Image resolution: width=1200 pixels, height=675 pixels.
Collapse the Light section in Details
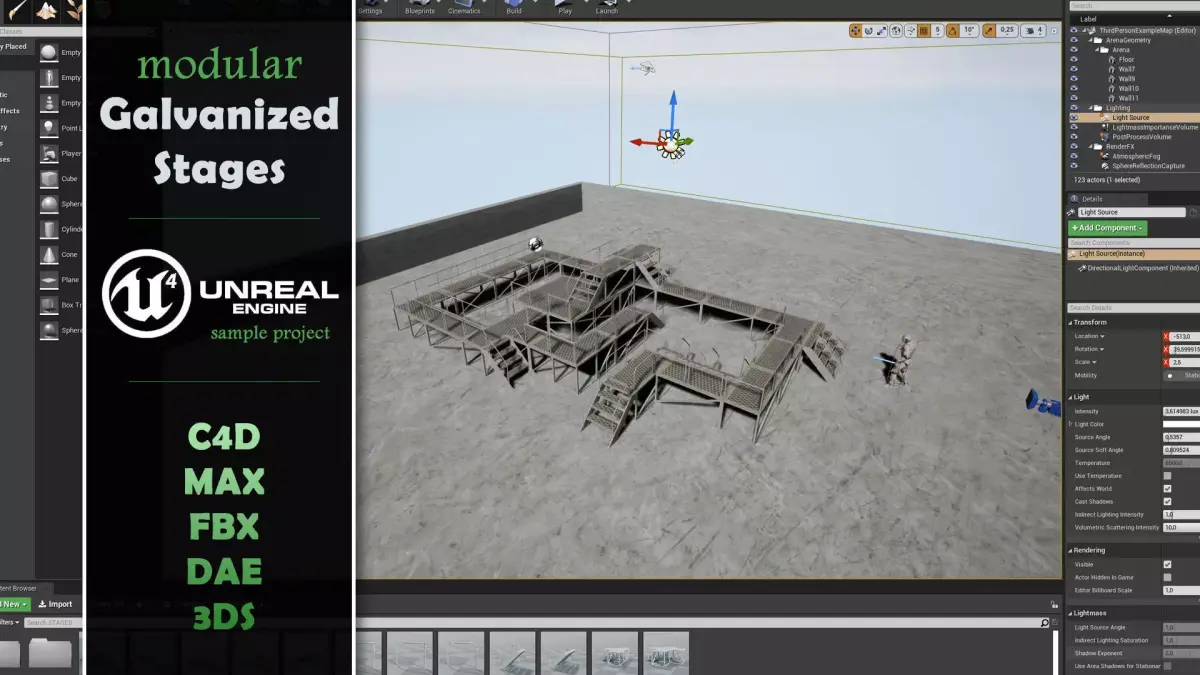click(1071, 397)
